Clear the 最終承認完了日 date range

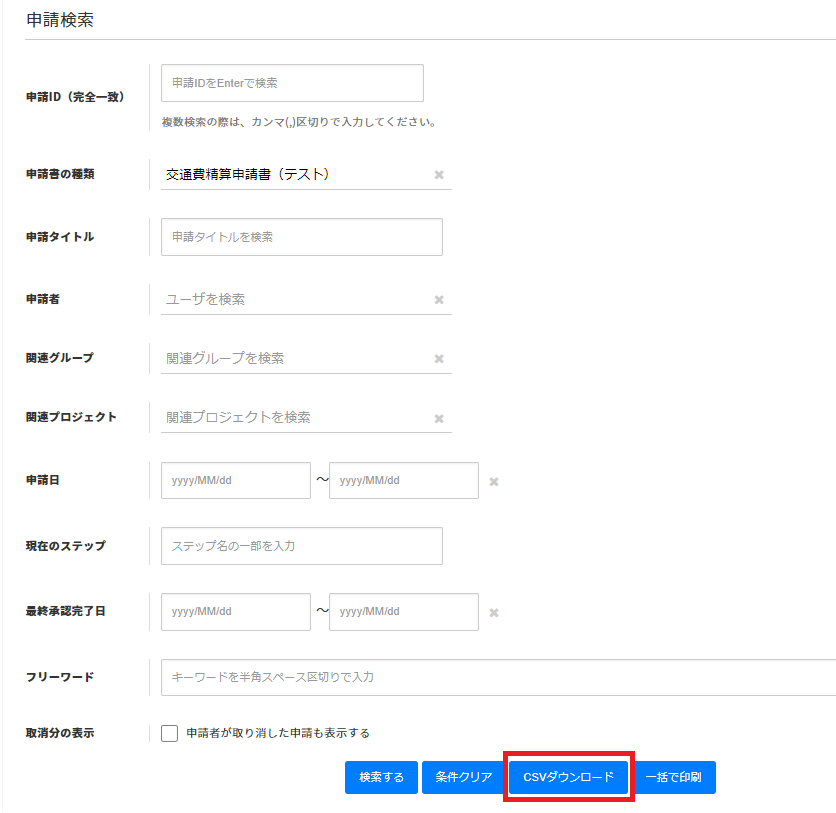click(493, 612)
